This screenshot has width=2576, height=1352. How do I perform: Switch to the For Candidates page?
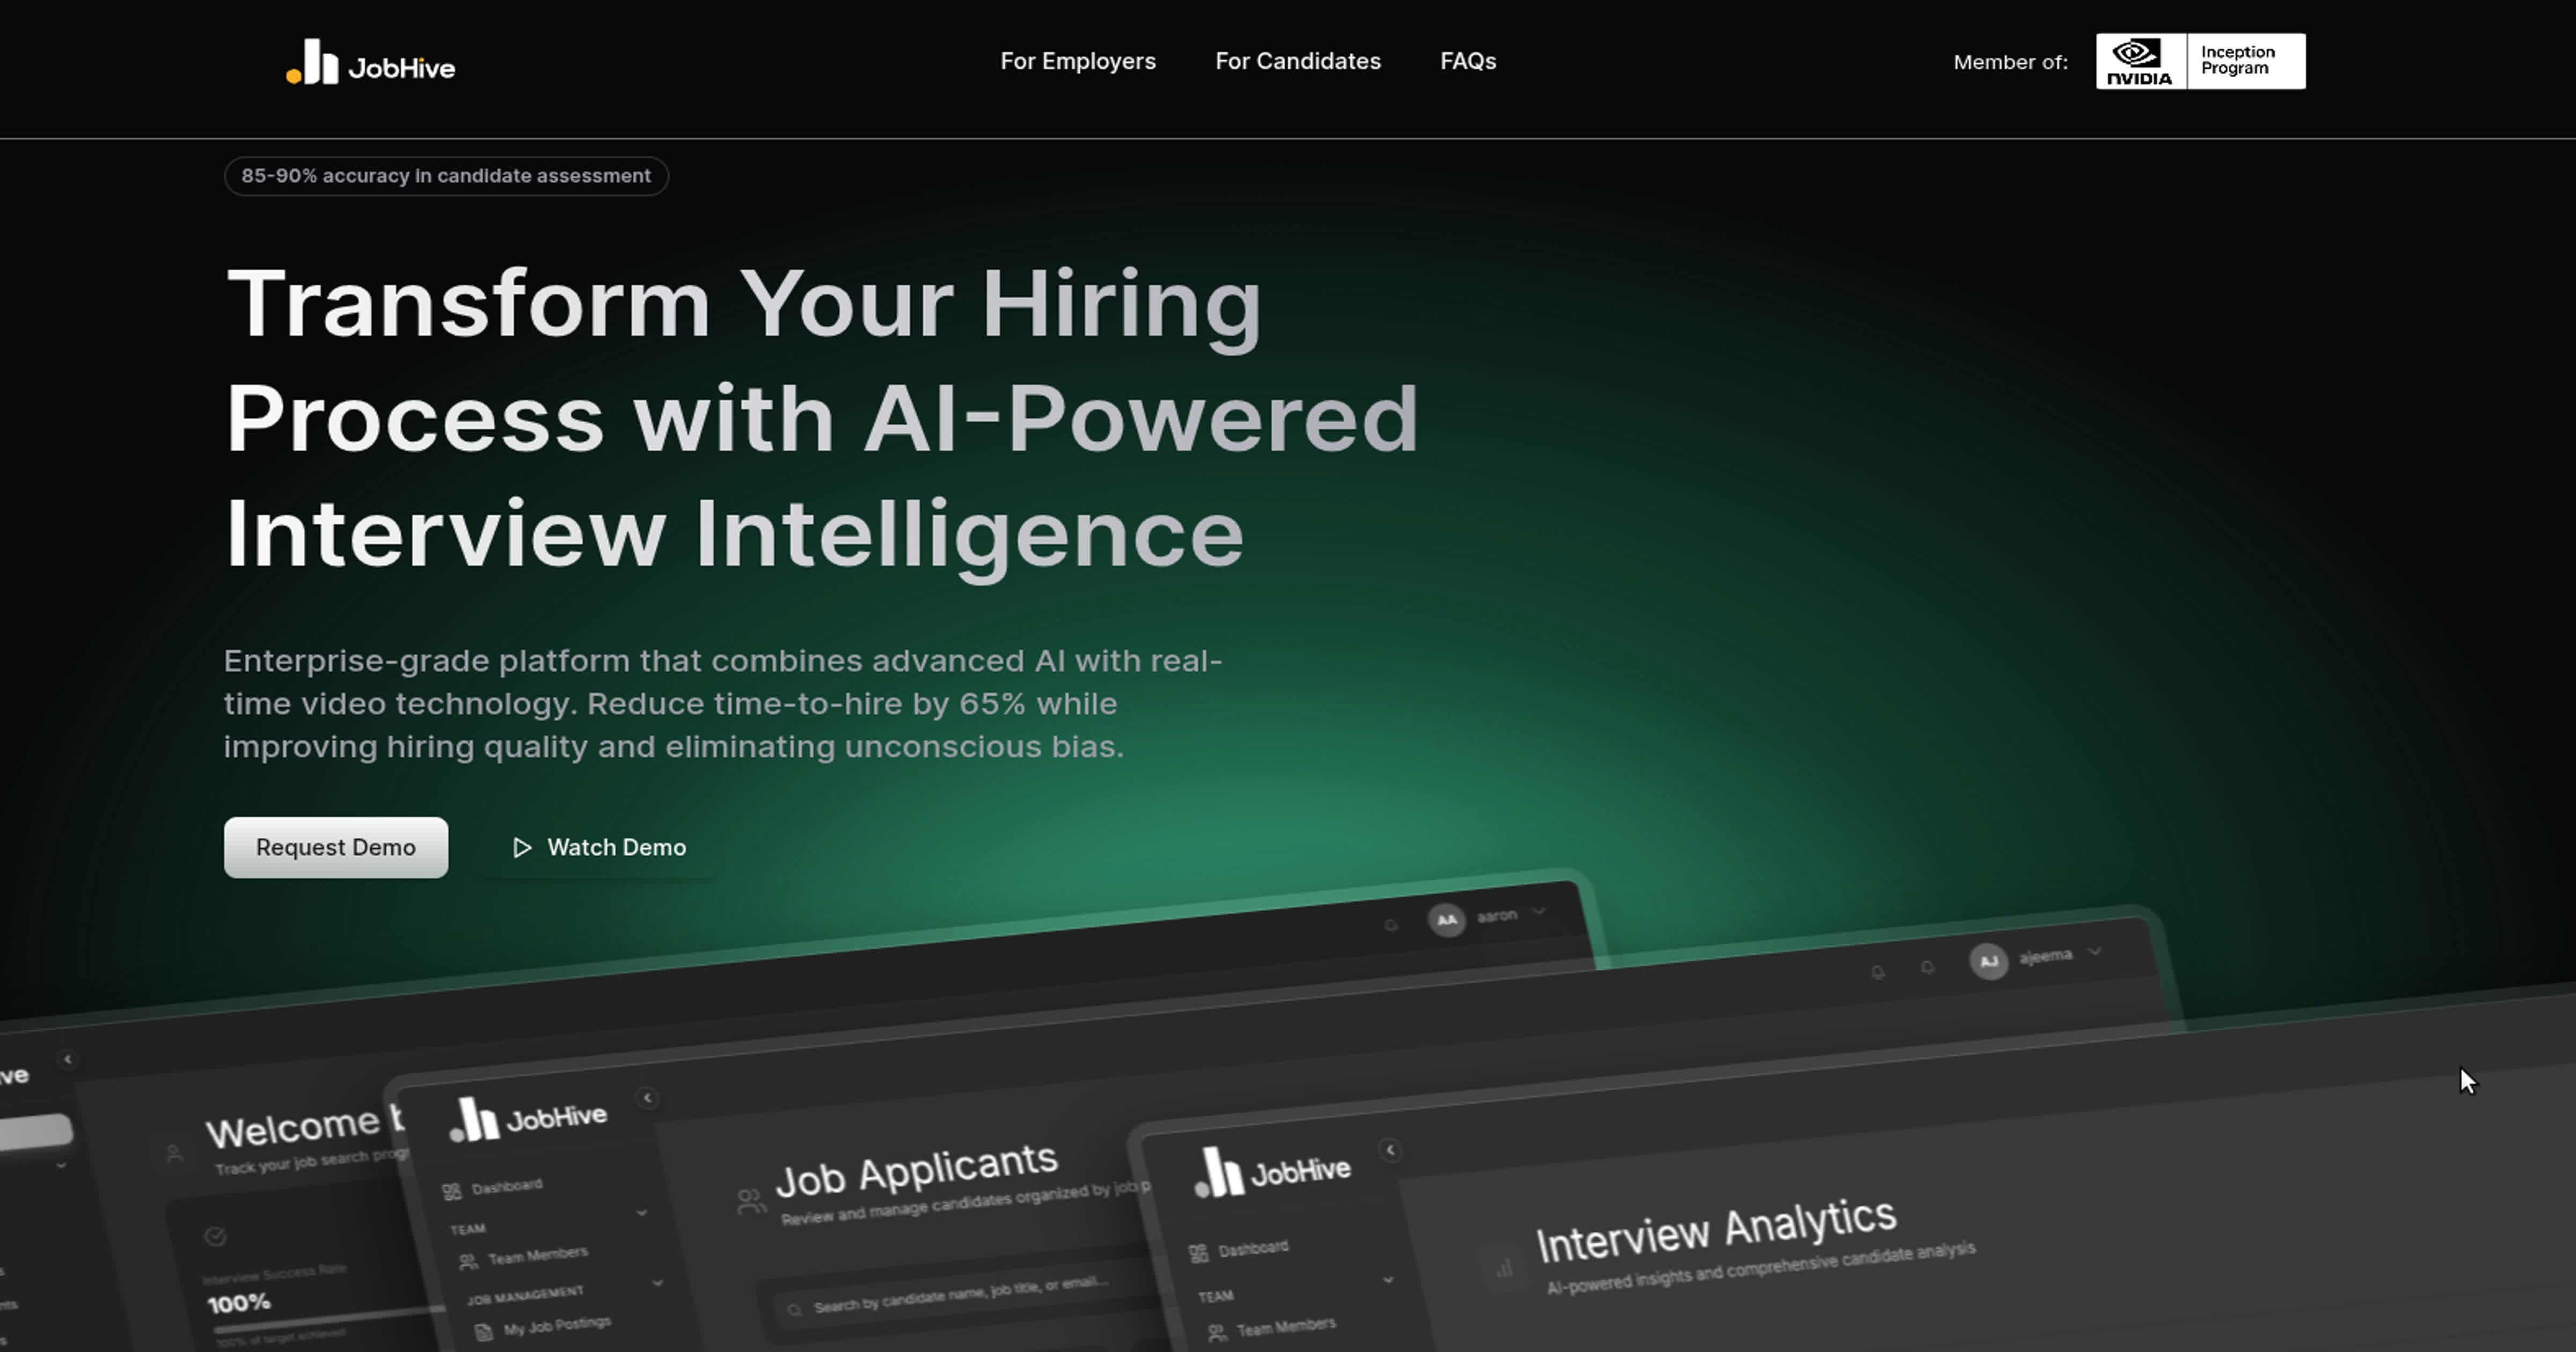click(x=1297, y=61)
